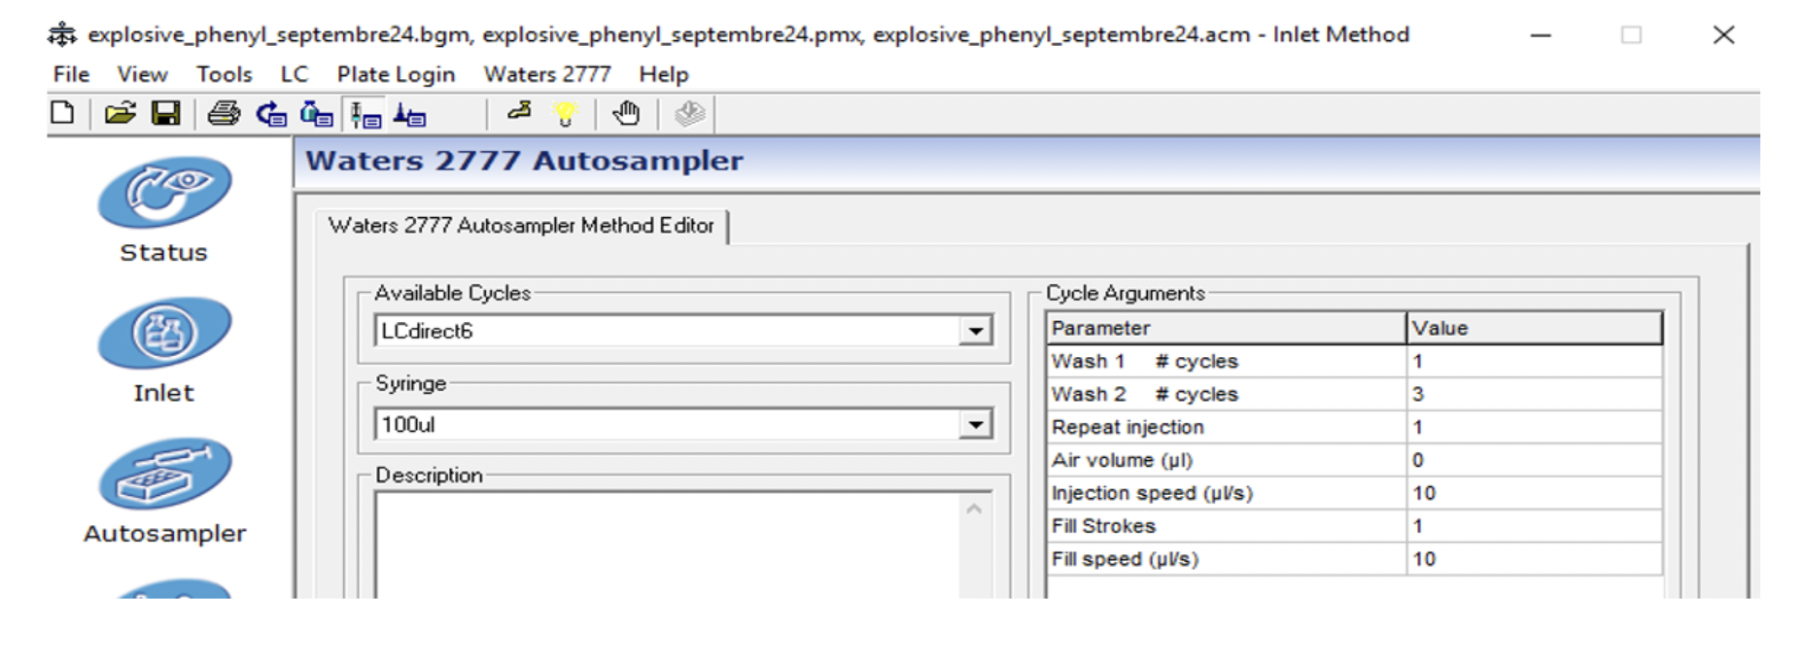Expand the Available Cycles dropdown

click(975, 331)
